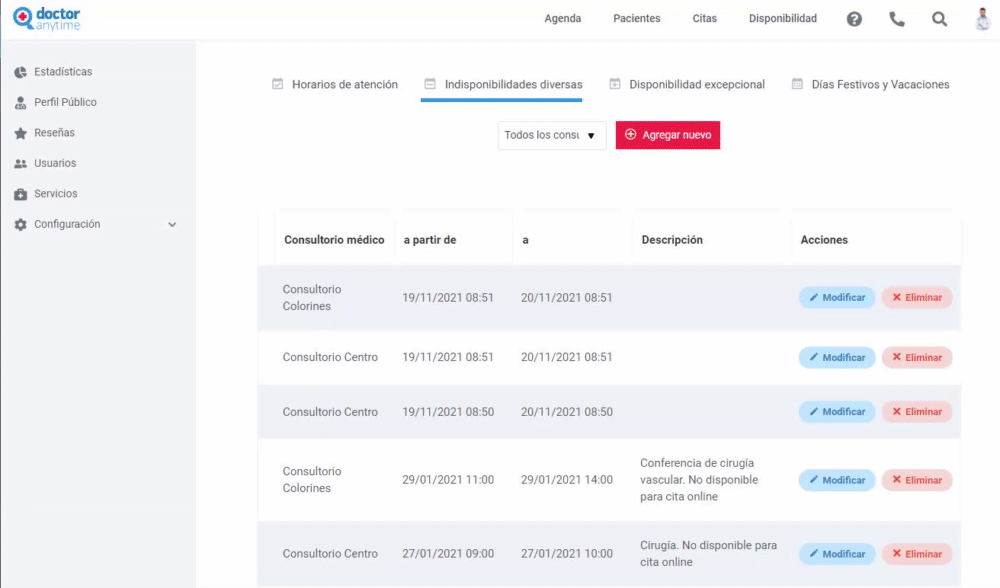This screenshot has width=1000, height=588.
Task: Open Reseñas in the sidebar
Action: (x=54, y=133)
